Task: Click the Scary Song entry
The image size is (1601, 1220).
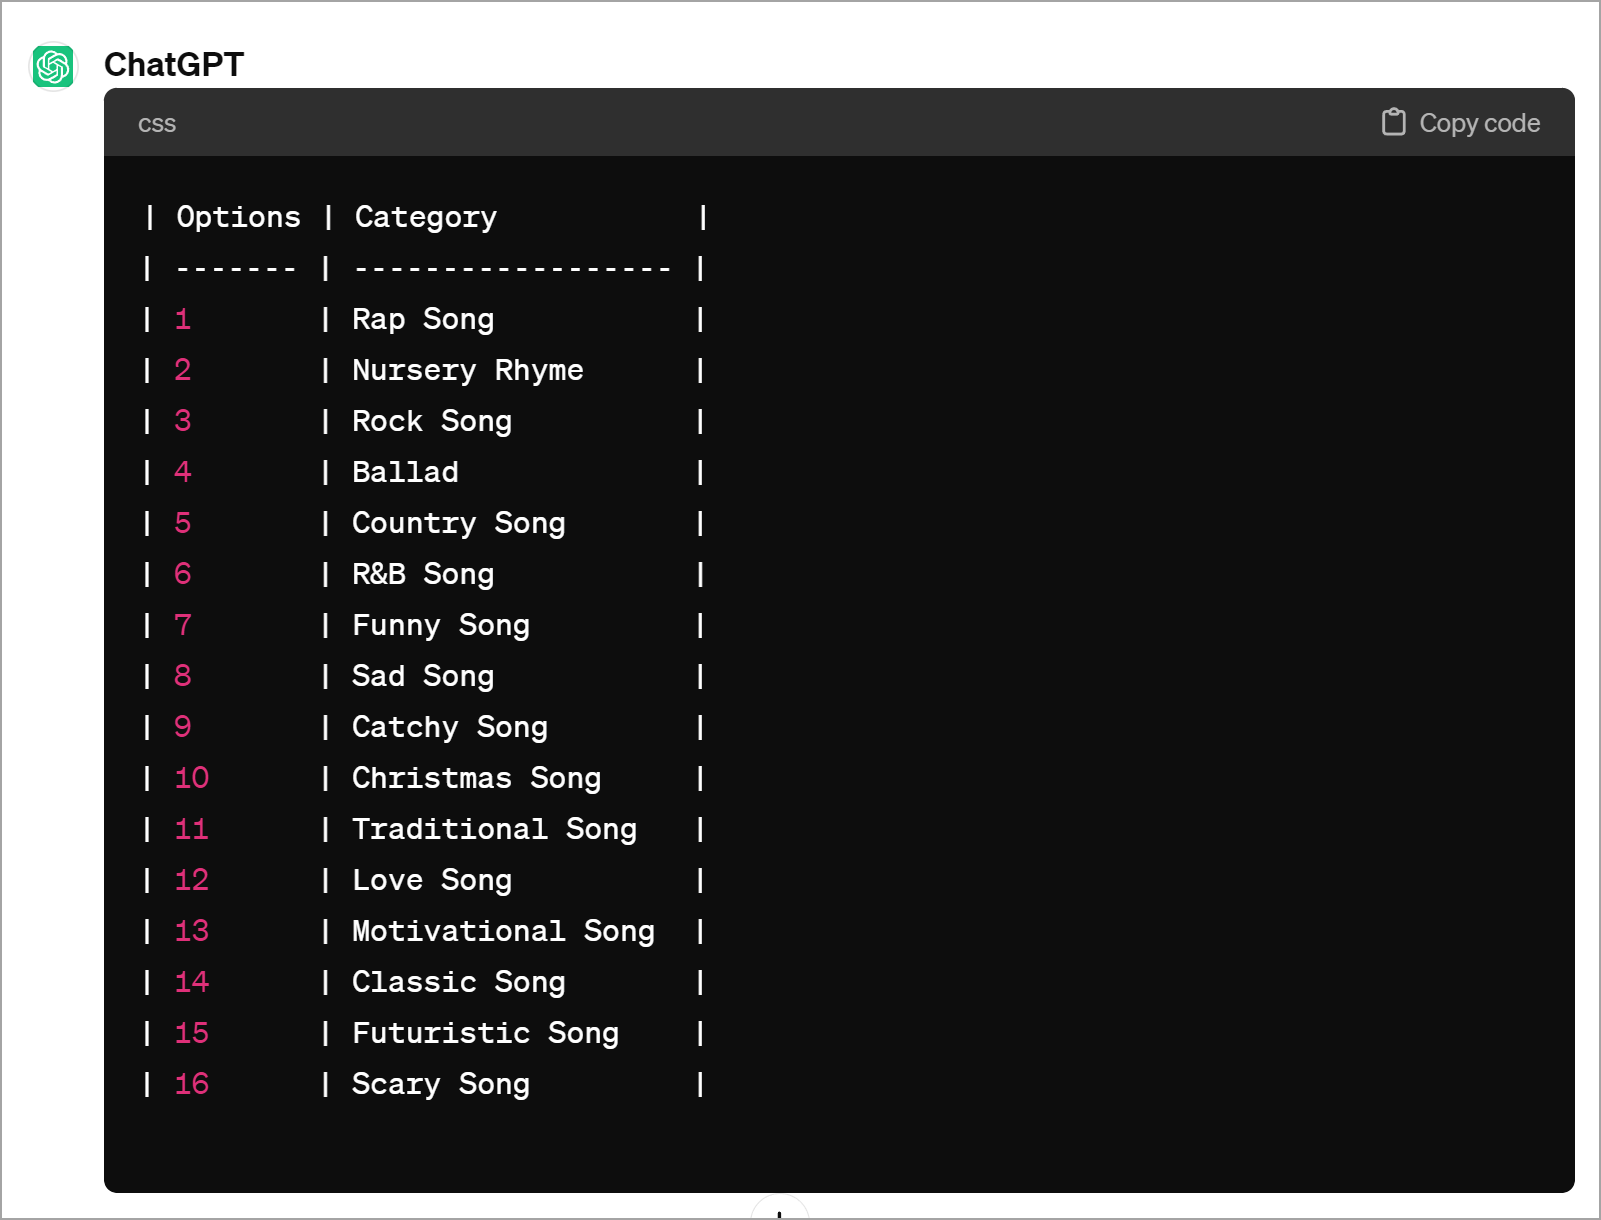Action: tap(441, 1084)
